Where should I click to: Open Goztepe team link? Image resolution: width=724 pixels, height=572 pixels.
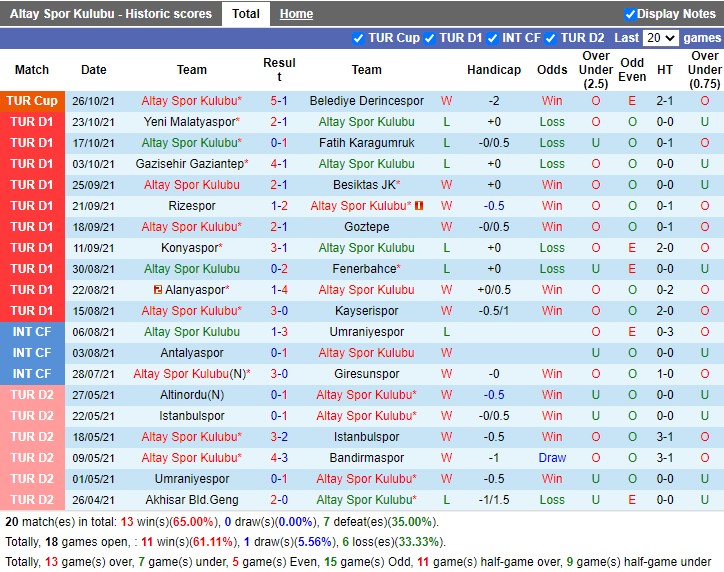pyautogui.click(x=367, y=227)
